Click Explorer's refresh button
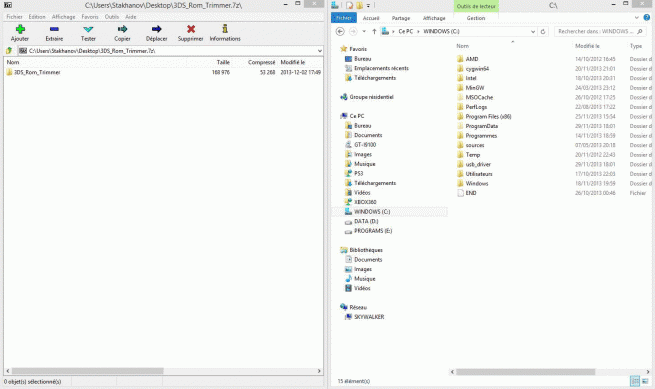This screenshot has width=655, height=389. (x=543, y=31)
